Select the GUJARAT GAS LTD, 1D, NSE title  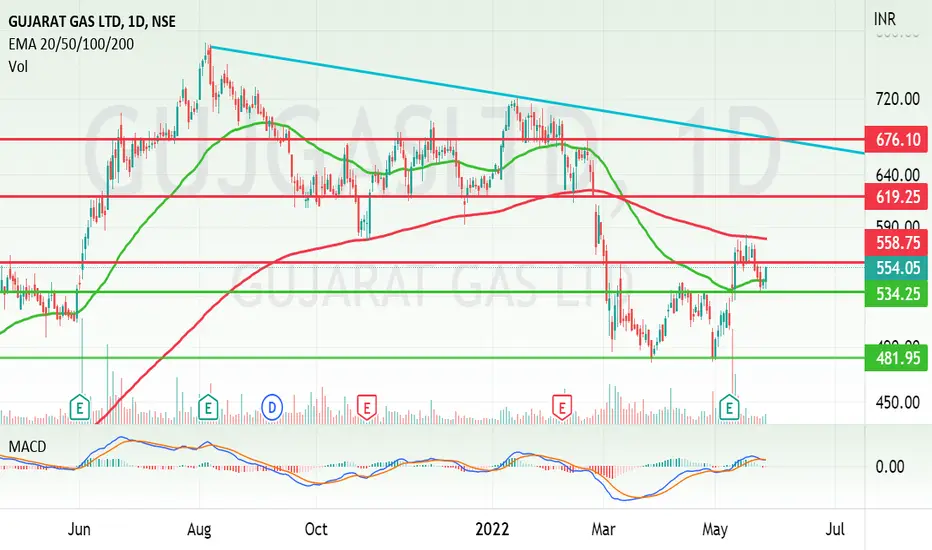click(92, 22)
